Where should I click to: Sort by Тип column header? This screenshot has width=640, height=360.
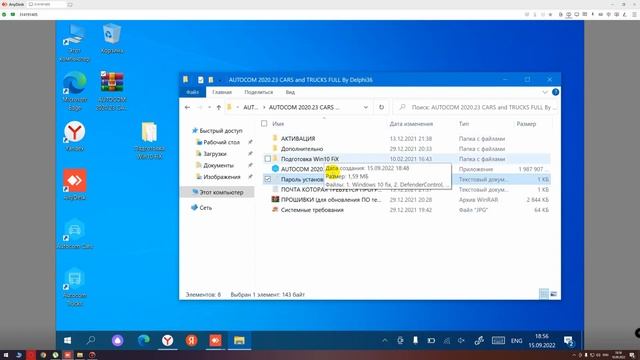pos(464,124)
